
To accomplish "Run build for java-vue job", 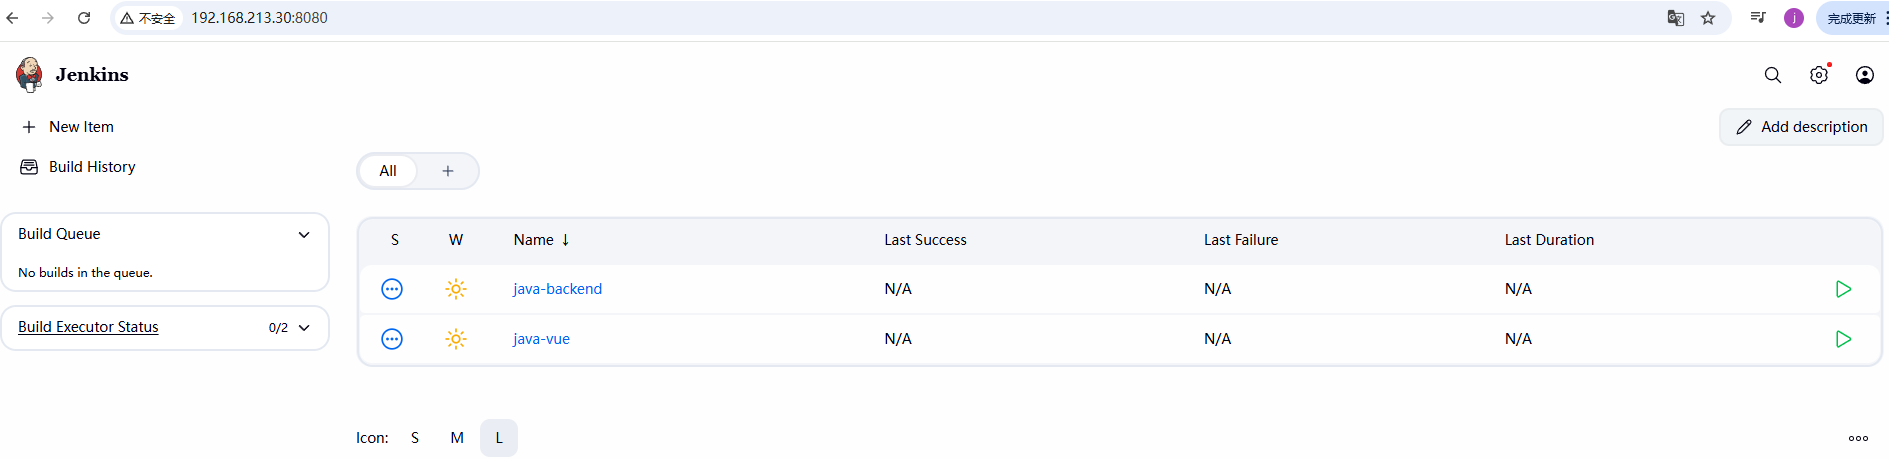I will pos(1843,339).
